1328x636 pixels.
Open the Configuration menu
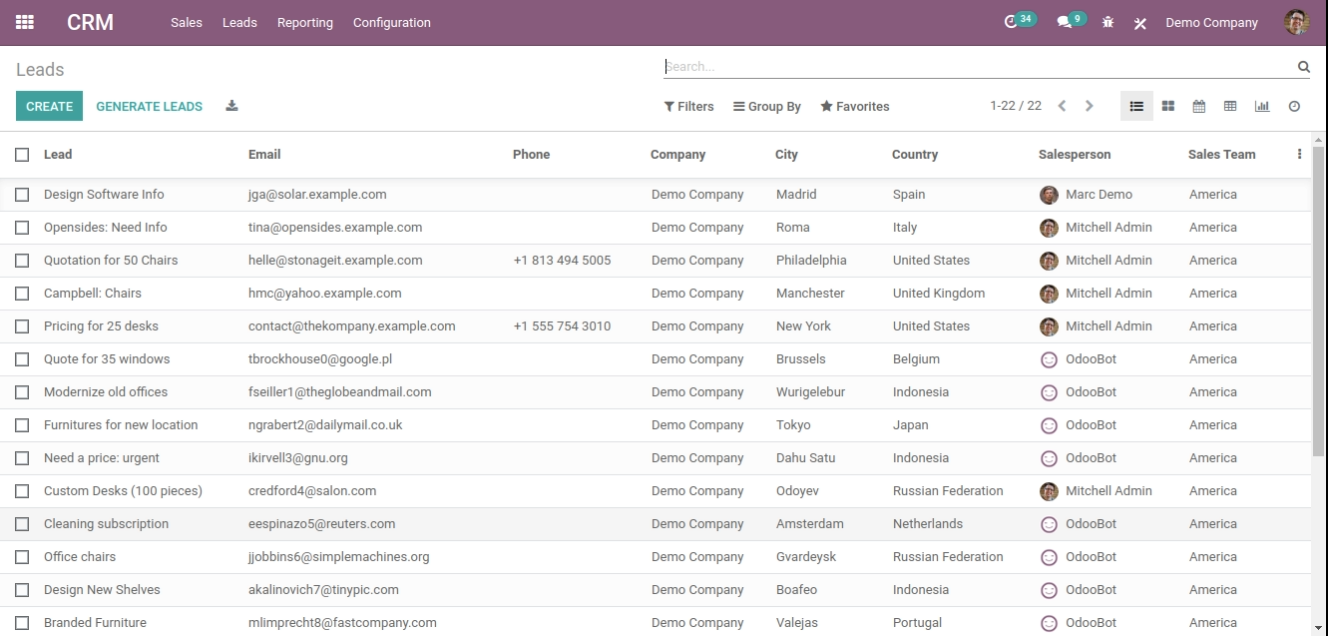391,22
